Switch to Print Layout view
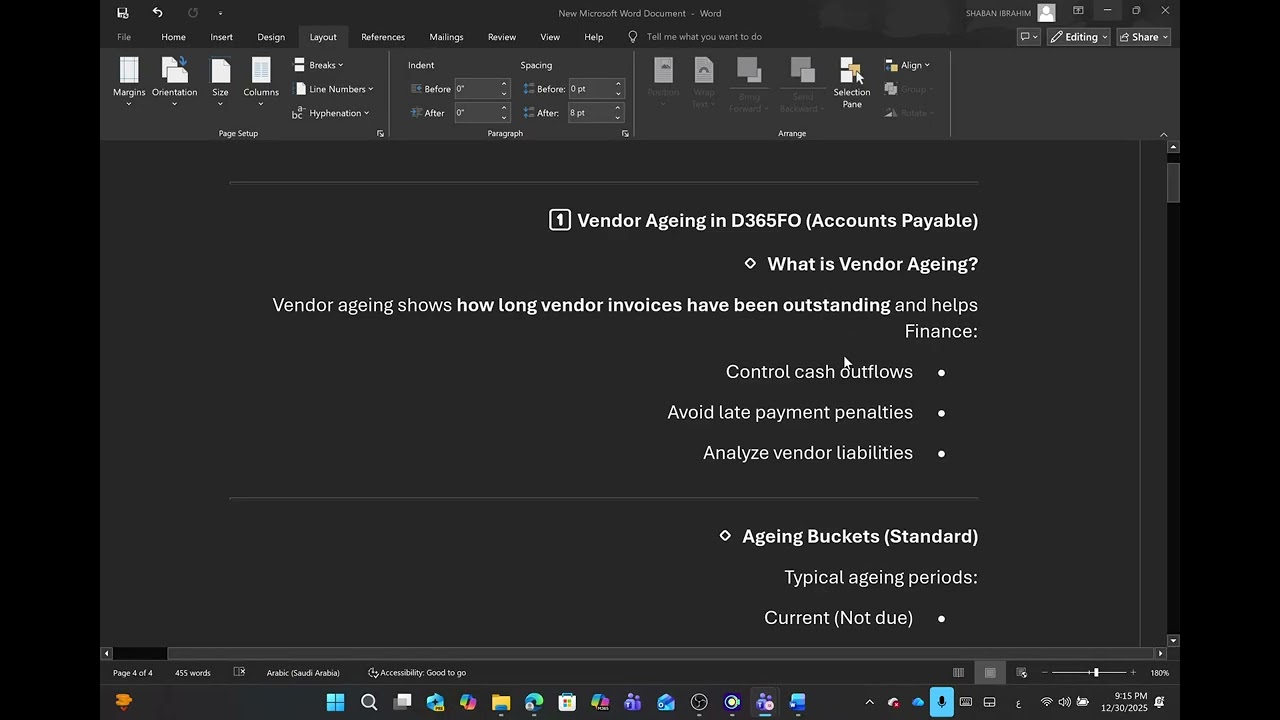Screen dimensions: 1280x720 tap(990, 673)
